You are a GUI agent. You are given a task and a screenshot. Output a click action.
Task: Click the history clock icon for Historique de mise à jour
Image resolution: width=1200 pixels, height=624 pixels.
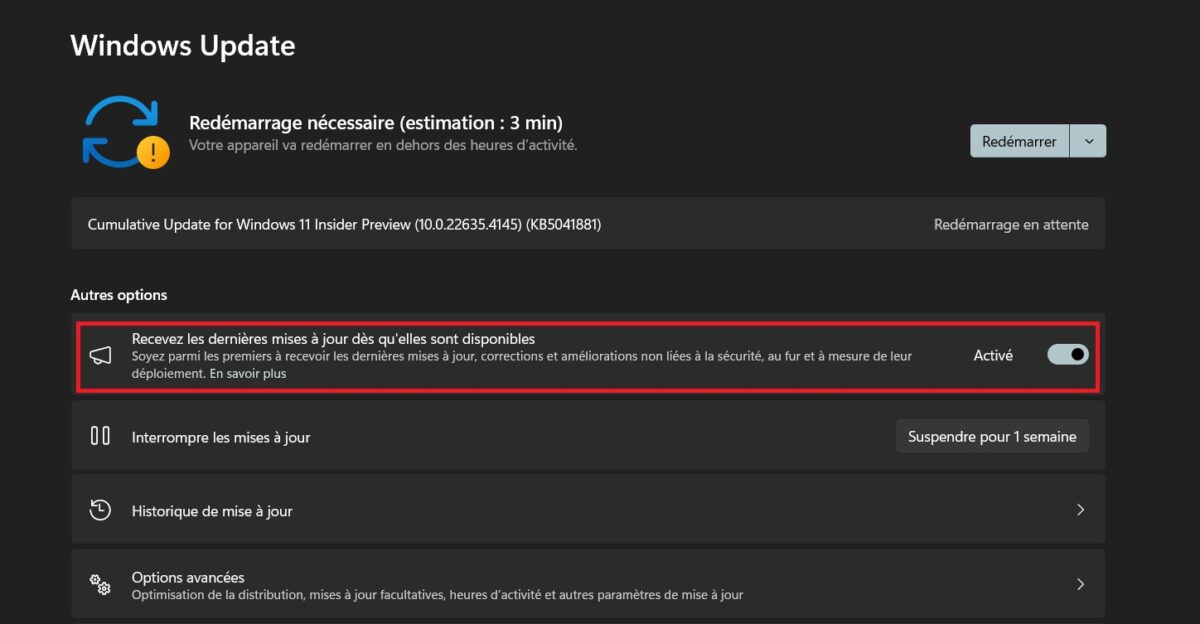(100, 510)
